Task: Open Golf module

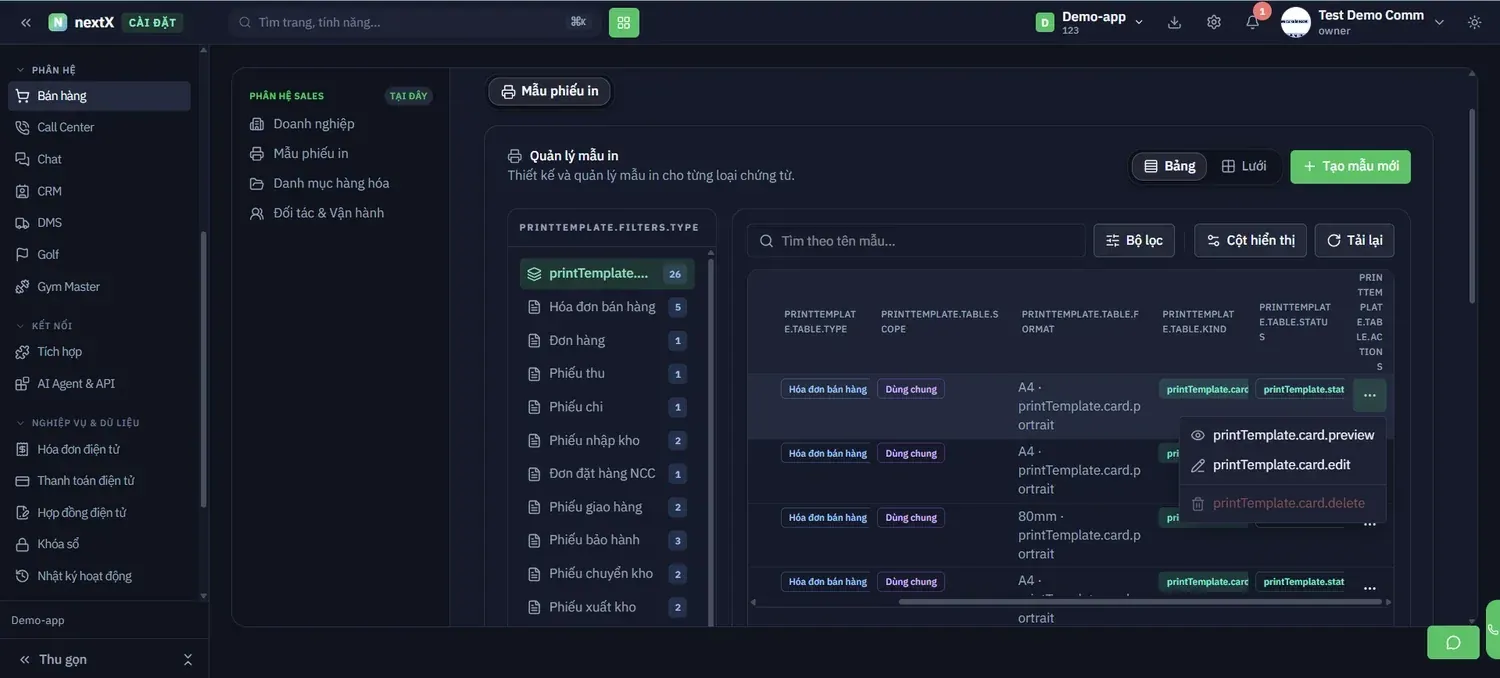Action: pyautogui.click(x=99, y=254)
